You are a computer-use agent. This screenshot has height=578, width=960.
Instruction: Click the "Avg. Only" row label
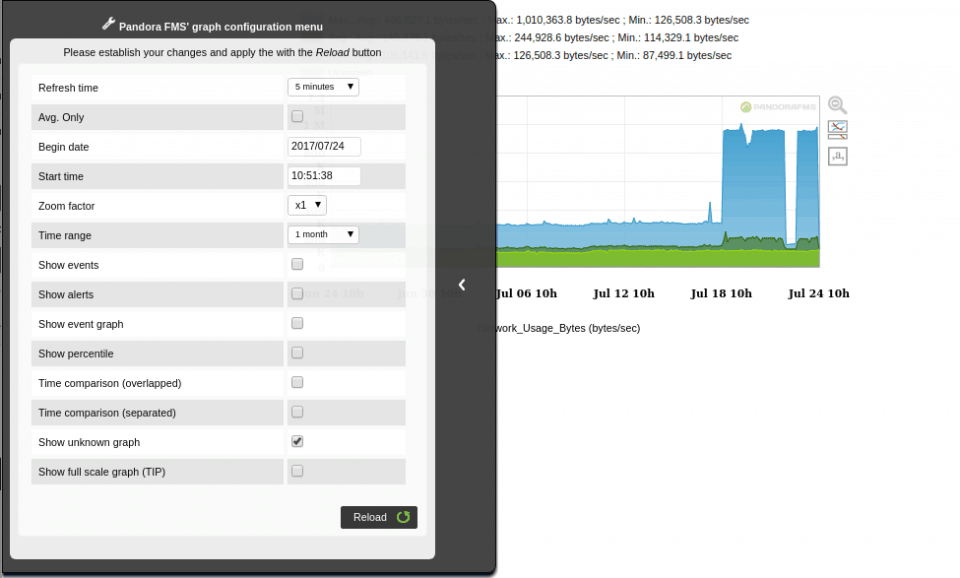tap(61, 118)
